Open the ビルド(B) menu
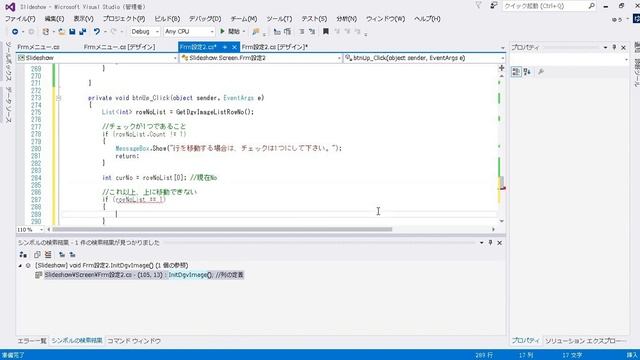This screenshot has width=640, height=360. tap(167, 19)
